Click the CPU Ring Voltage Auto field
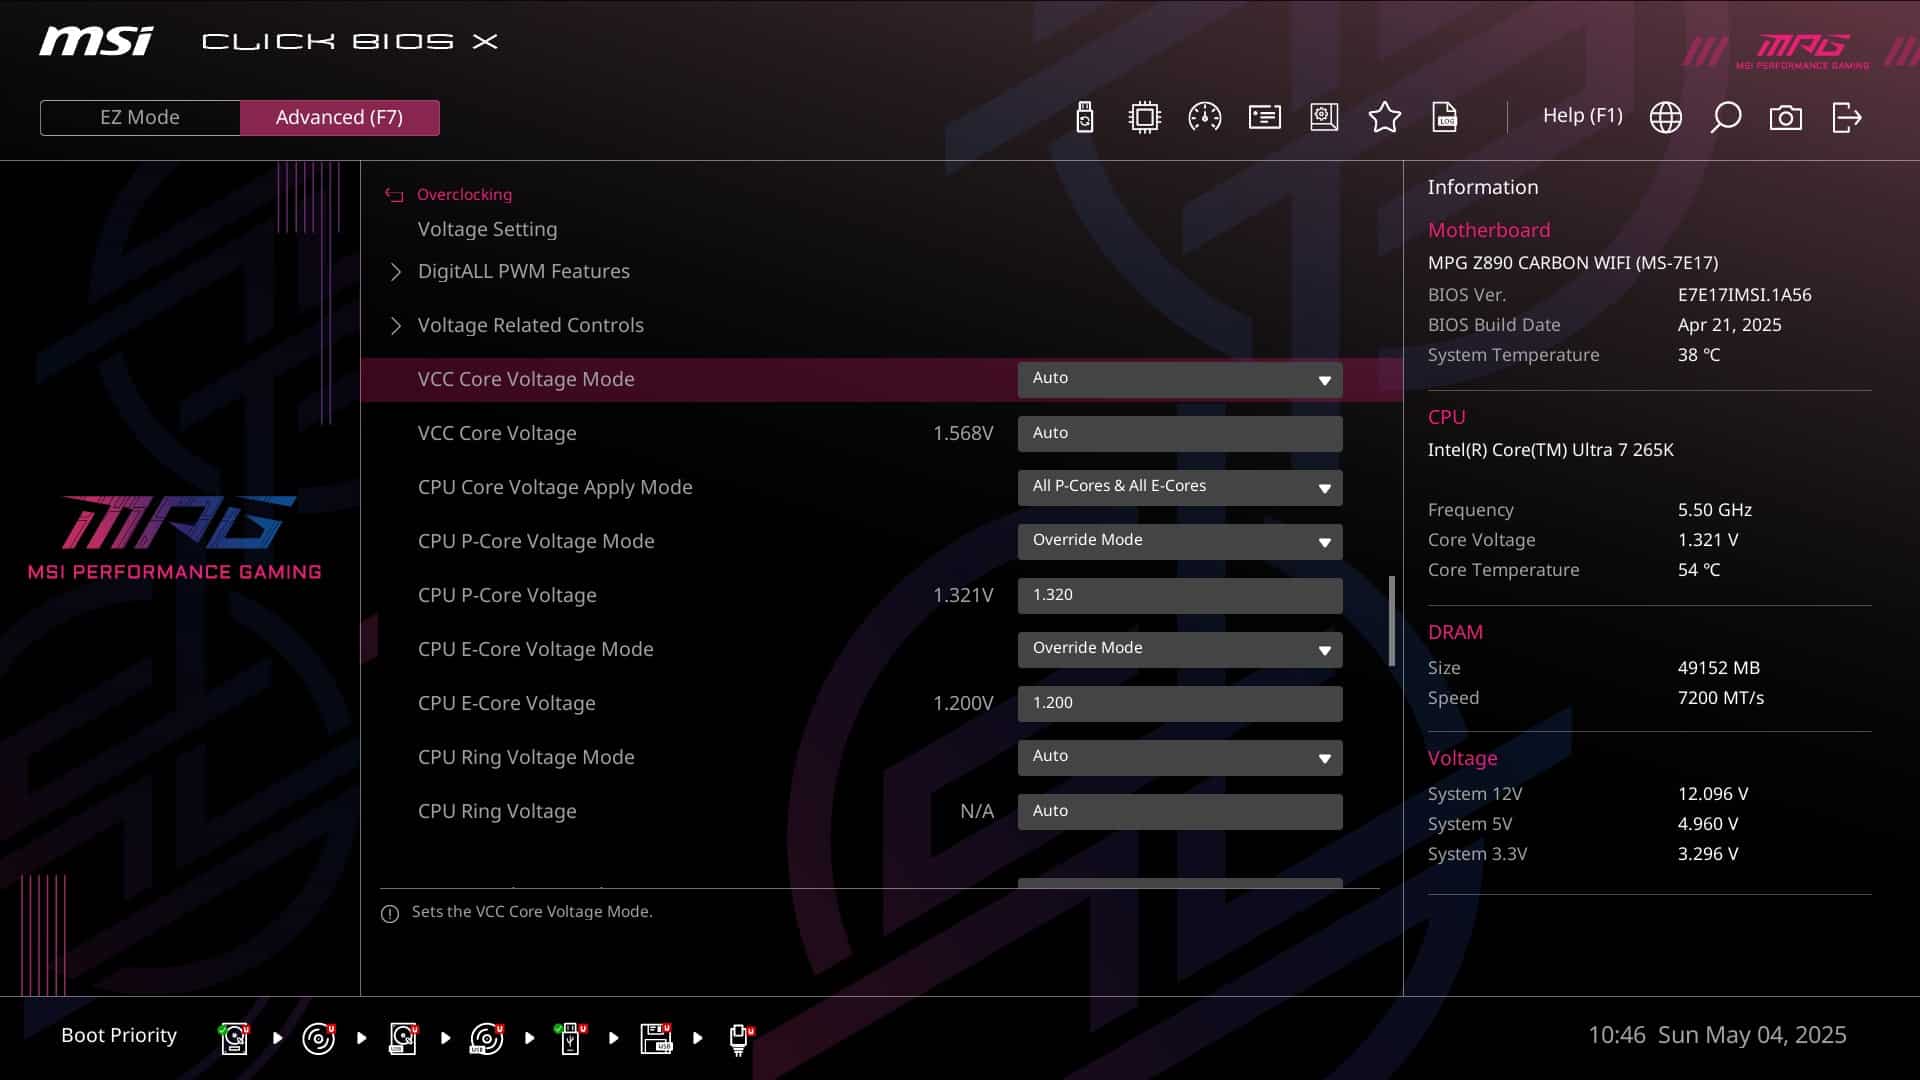This screenshot has height=1080, width=1920. coord(1180,811)
